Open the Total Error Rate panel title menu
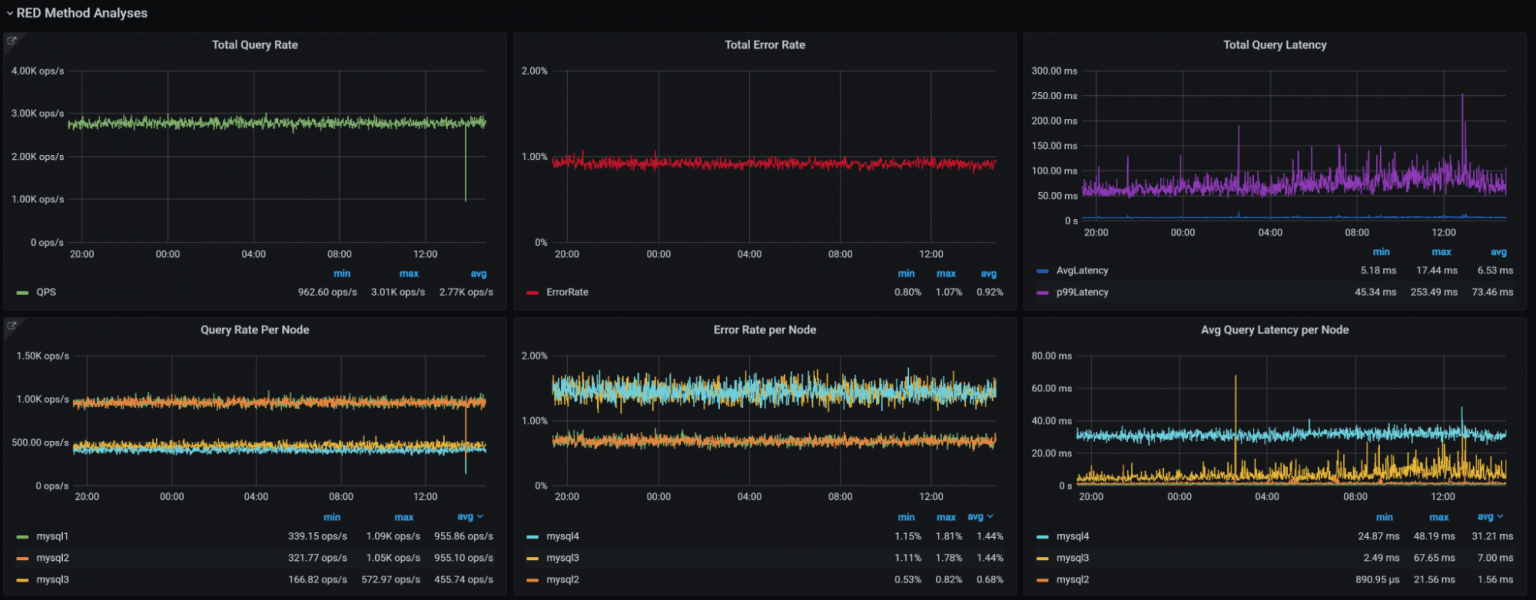Screen dimensions: 1536x600 (764, 44)
